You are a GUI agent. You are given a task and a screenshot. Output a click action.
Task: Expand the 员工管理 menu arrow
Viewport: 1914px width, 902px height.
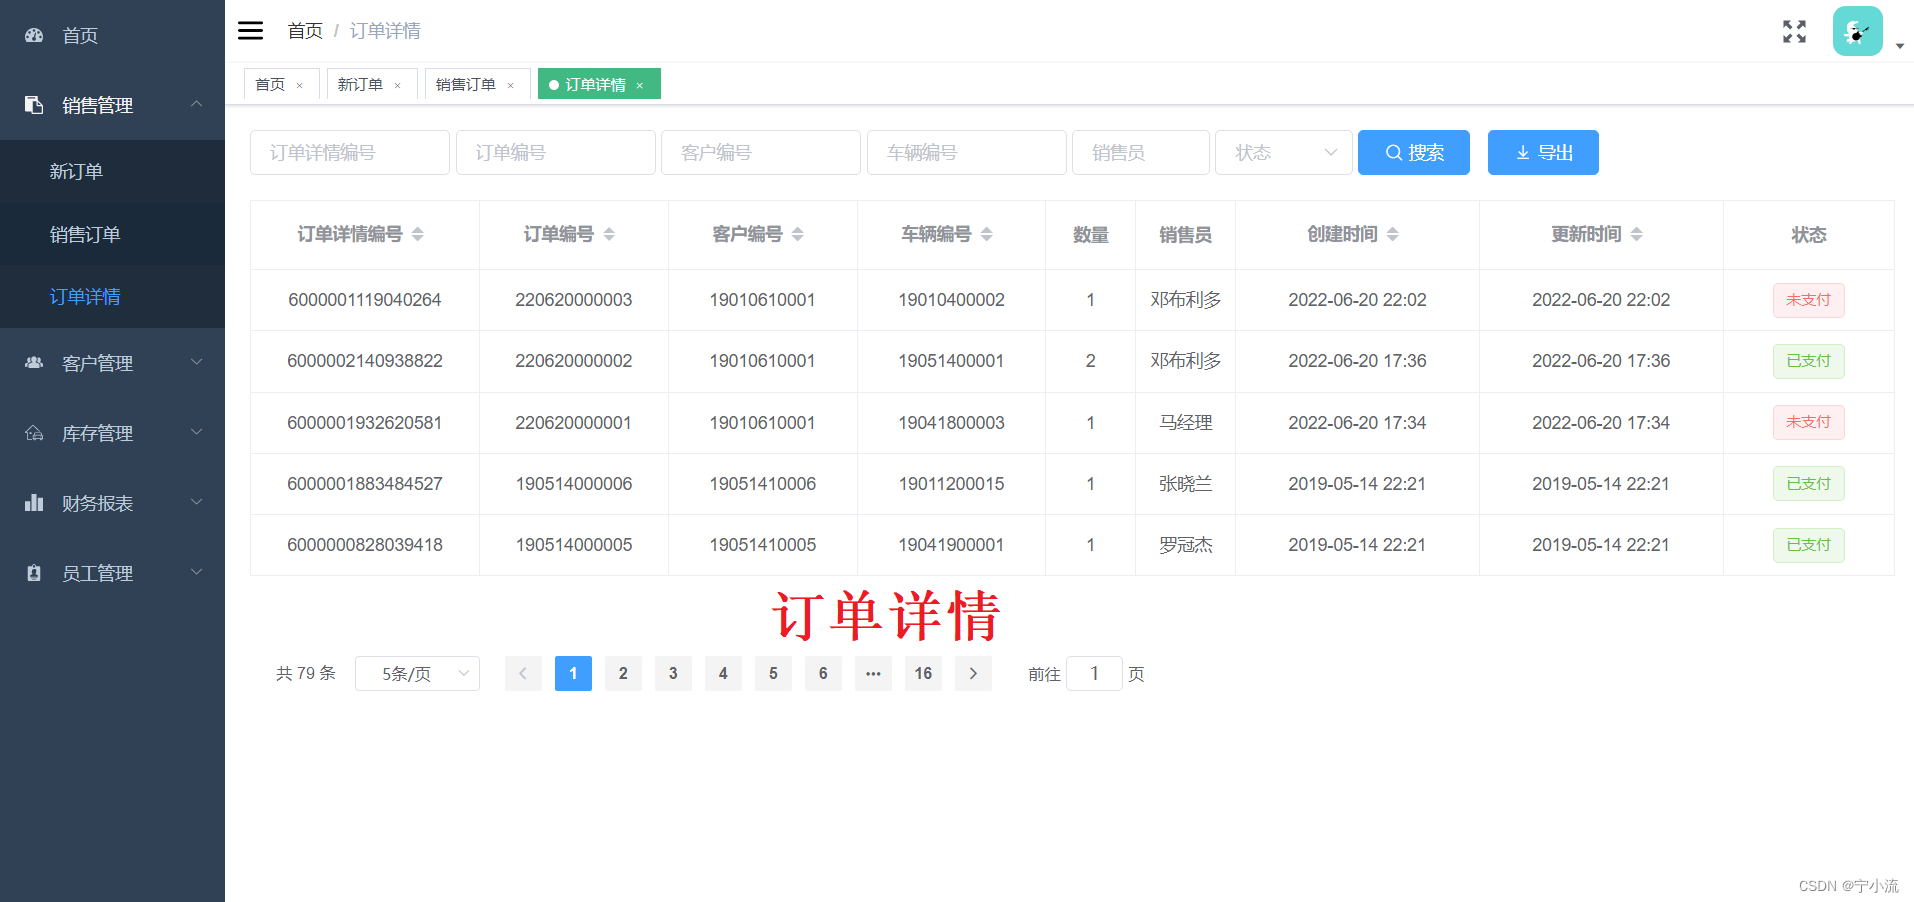[x=197, y=572]
